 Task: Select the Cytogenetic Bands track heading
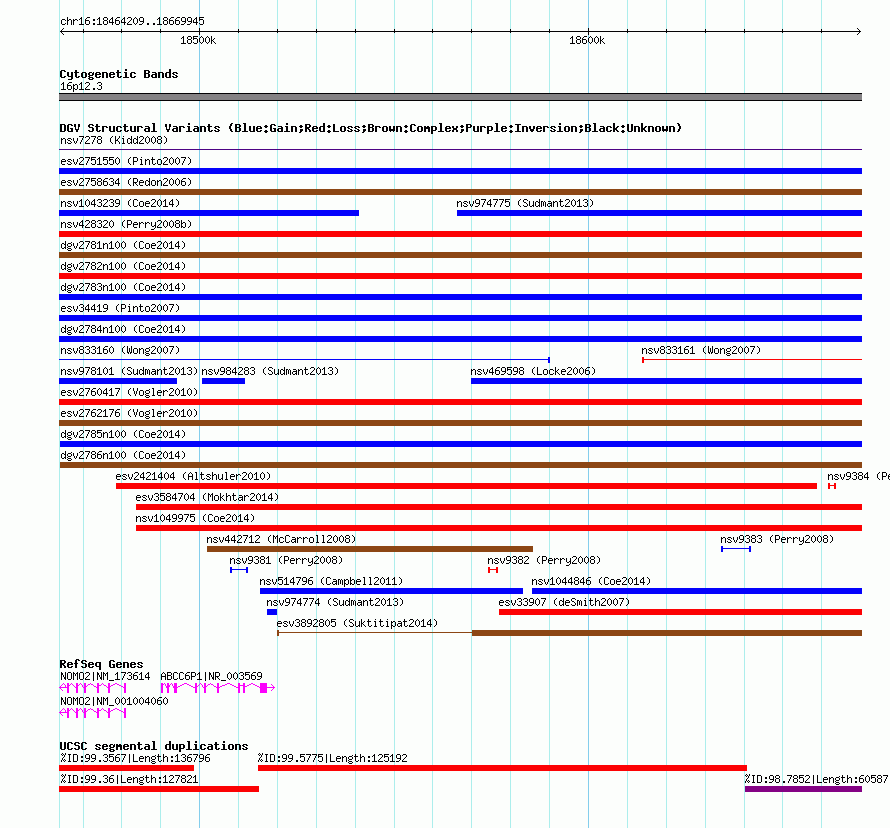tap(119, 74)
